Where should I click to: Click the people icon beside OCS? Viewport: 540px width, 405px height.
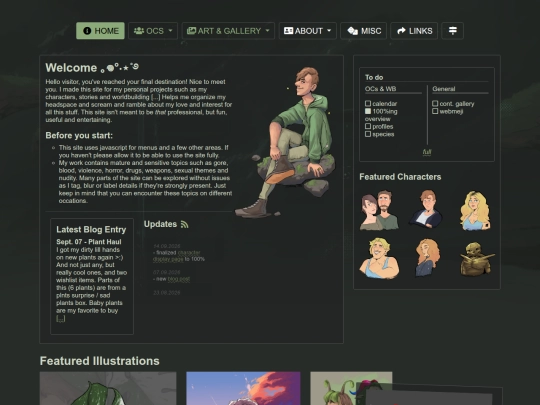coord(139,31)
